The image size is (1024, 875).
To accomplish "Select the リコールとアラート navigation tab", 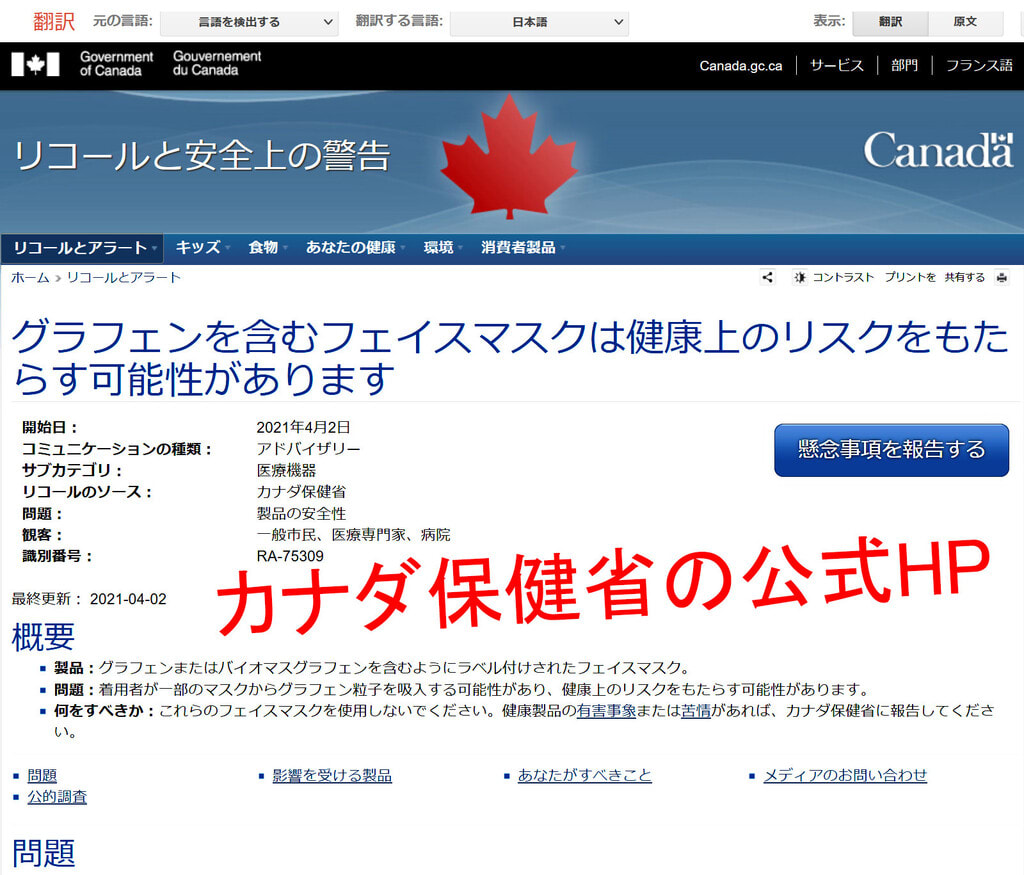I will [x=82, y=248].
